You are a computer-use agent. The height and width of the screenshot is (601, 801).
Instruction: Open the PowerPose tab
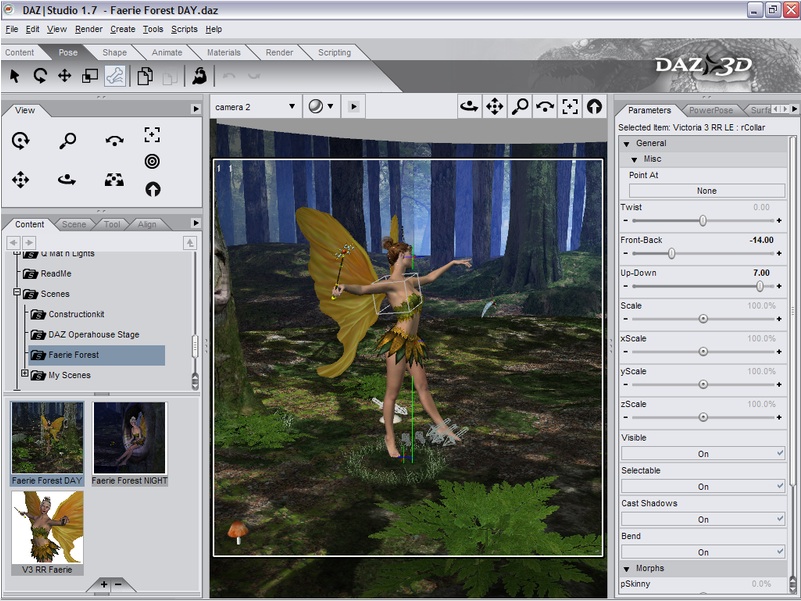click(x=711, y=110)
